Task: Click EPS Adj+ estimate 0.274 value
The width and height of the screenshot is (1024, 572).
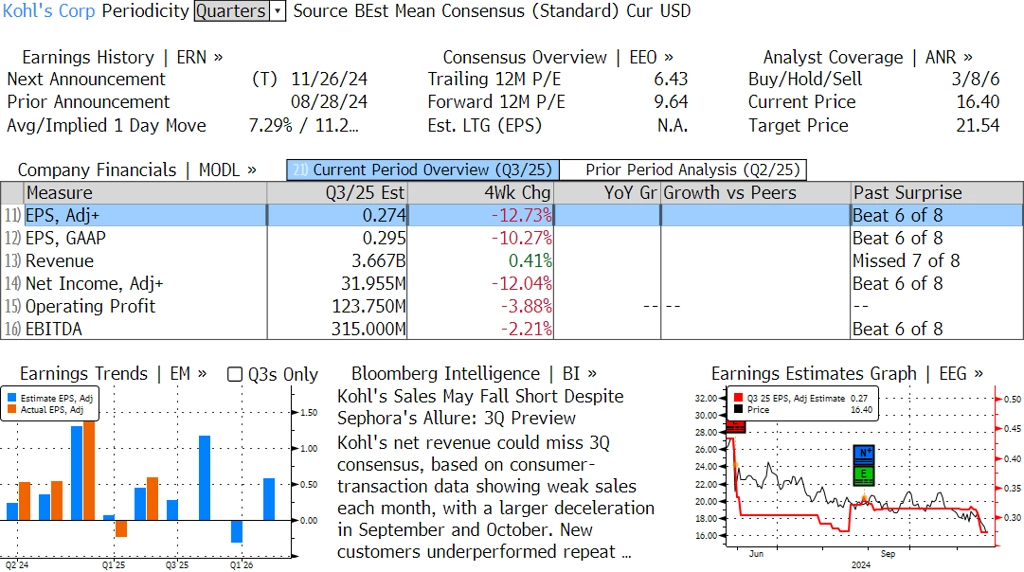Action: [x=384, y=215]
